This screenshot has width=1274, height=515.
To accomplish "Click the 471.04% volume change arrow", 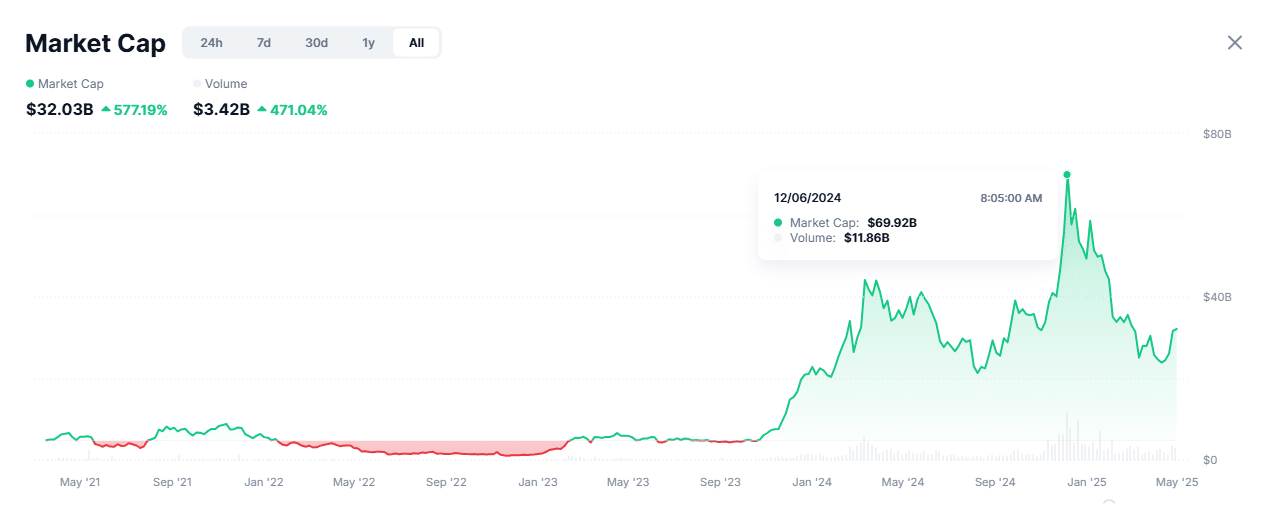I will (x=262, y=109).
